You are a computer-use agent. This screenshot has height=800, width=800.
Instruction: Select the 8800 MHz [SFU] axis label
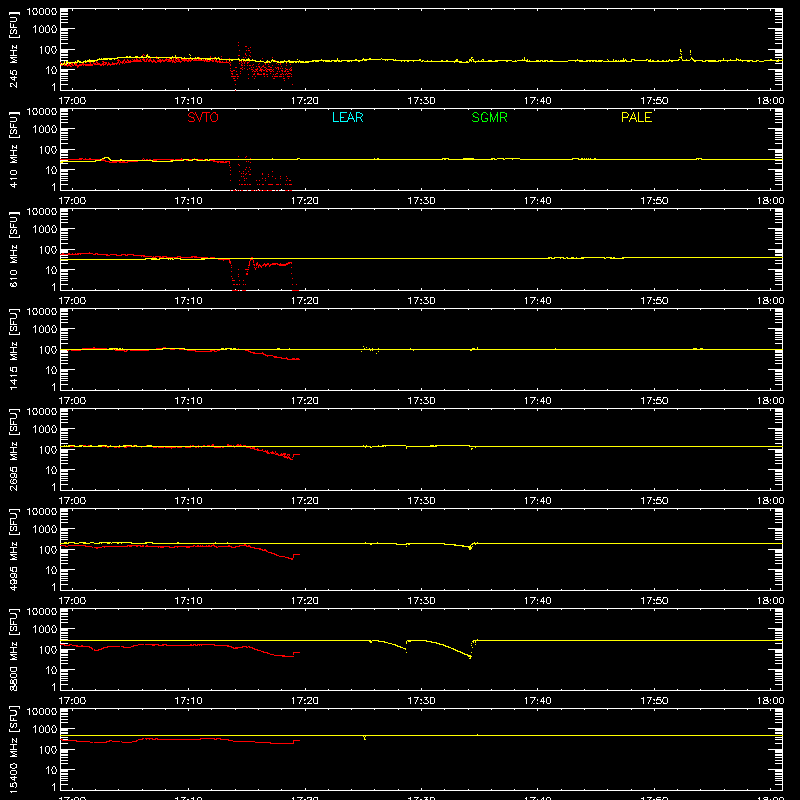pos(14,649)
